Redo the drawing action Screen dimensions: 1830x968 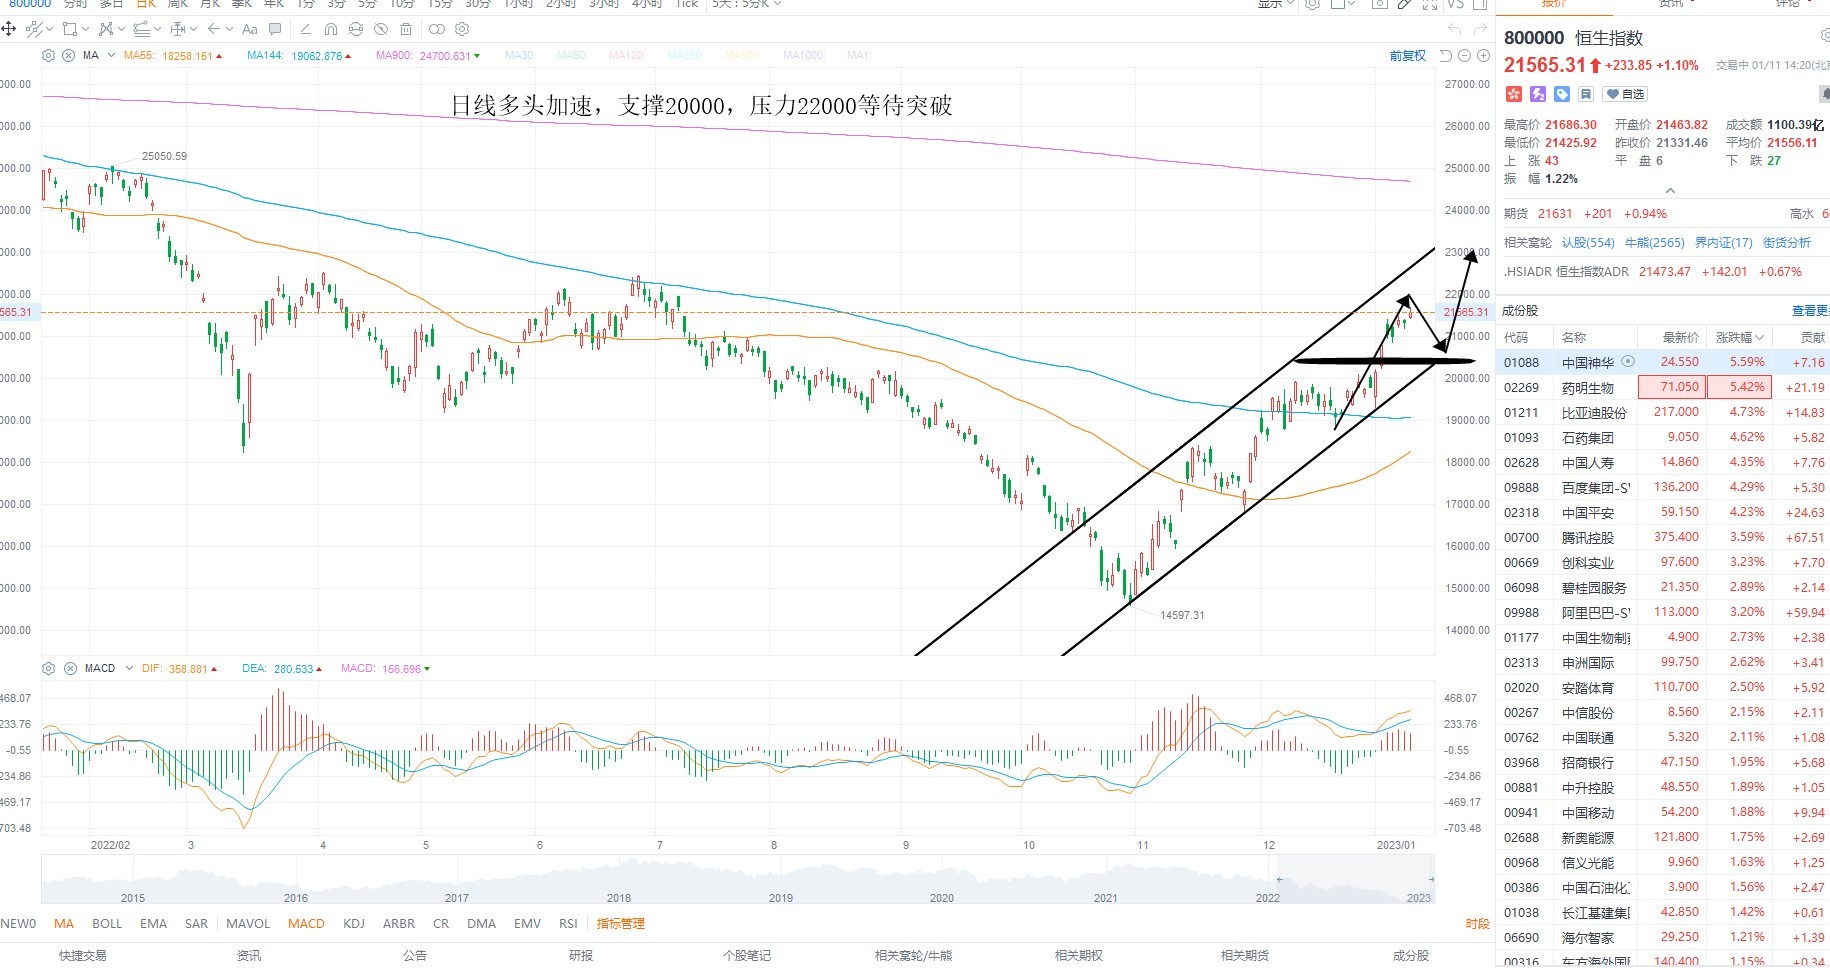(x=1480, y=29)
